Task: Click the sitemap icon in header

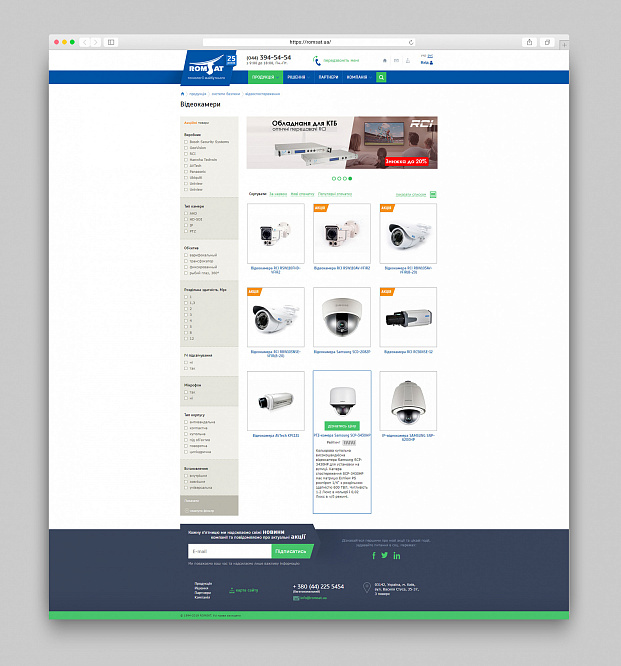Action: [x=408, y=61]
